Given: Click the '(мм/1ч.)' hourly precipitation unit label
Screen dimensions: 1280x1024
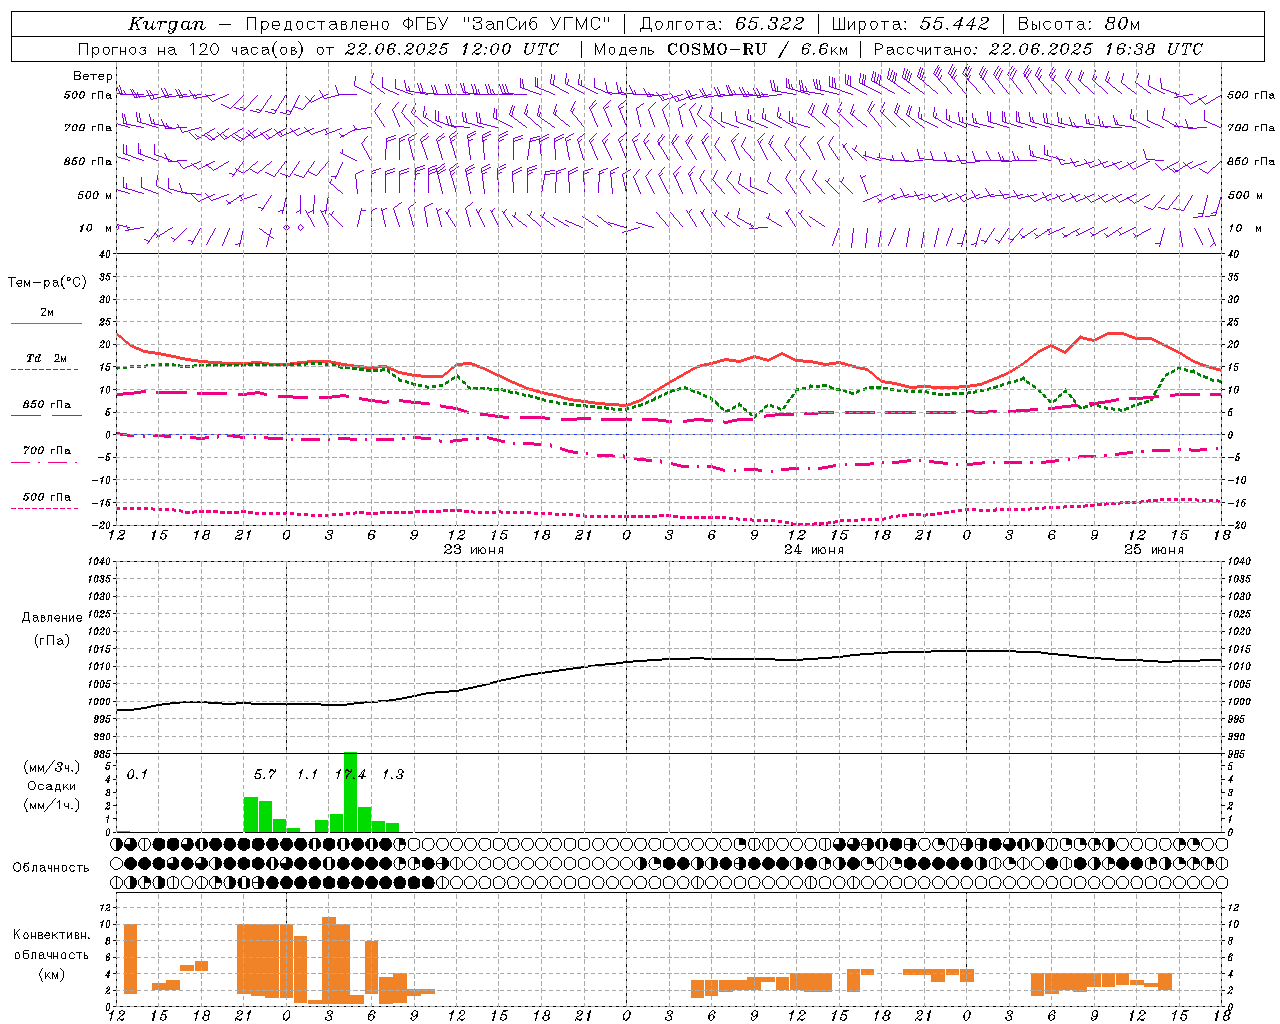Looking at the screenshot, I should click(x=51, y=805).
